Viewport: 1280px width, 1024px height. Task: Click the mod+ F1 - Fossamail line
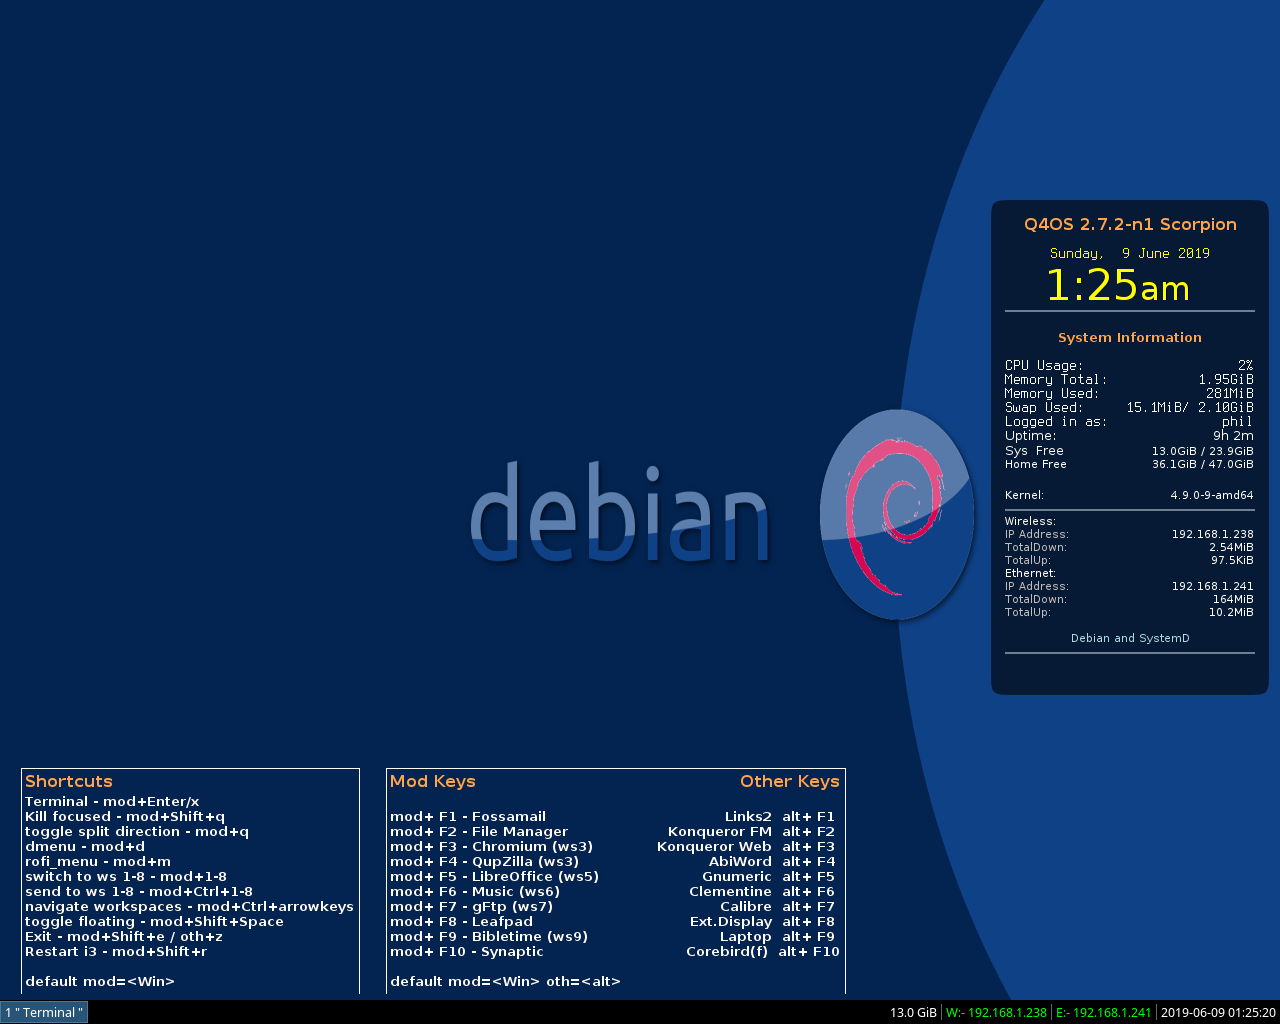point(468,817)
